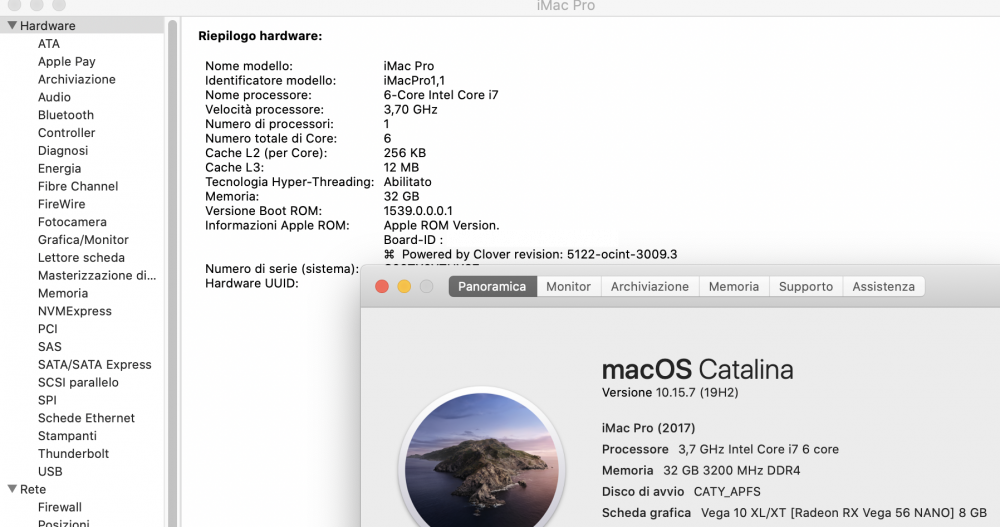Select Apple Pay in sidebar

[66, 61]
